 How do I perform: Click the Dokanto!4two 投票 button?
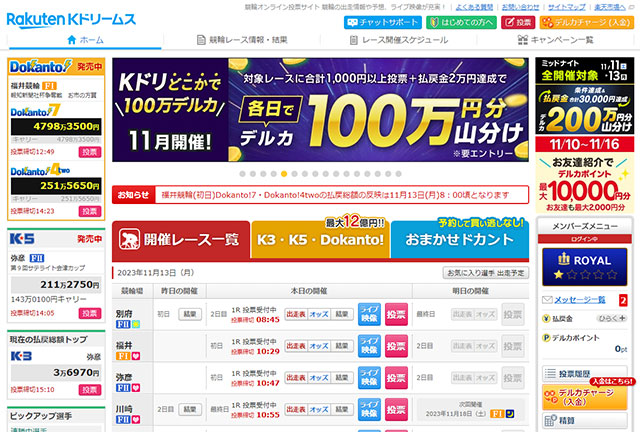pos(90,212)
